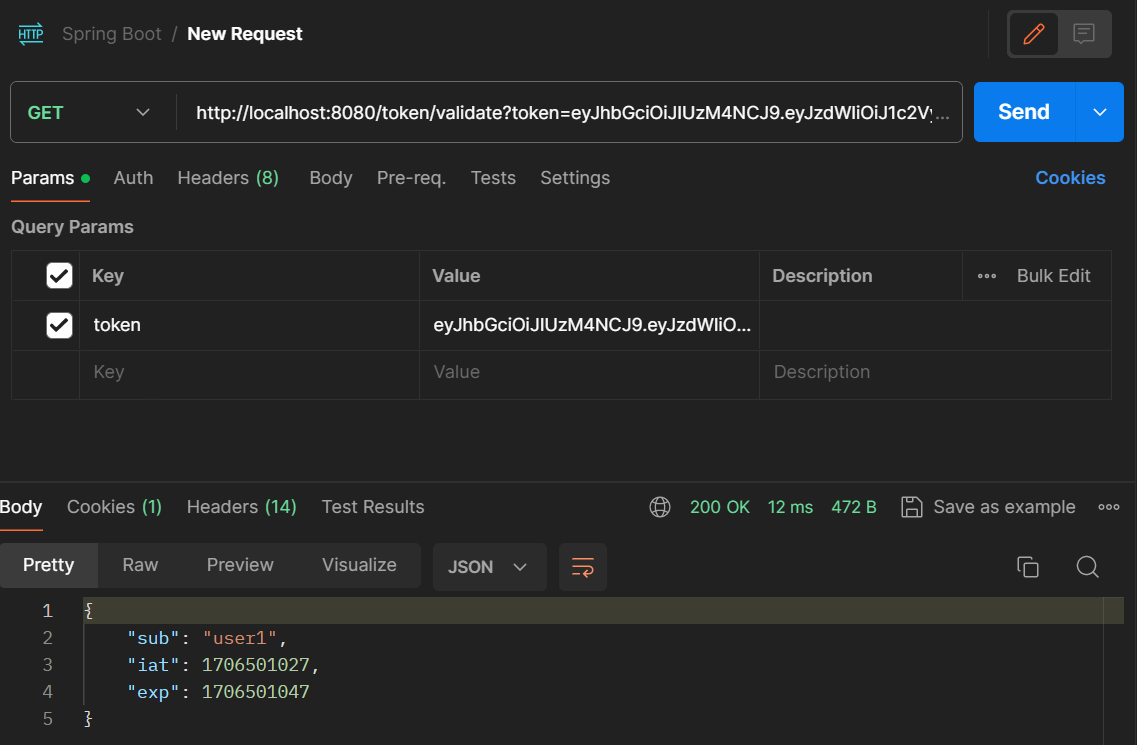The image size is (1137, 745).
Task: Click the Description column header
Action: coord(822,276)
